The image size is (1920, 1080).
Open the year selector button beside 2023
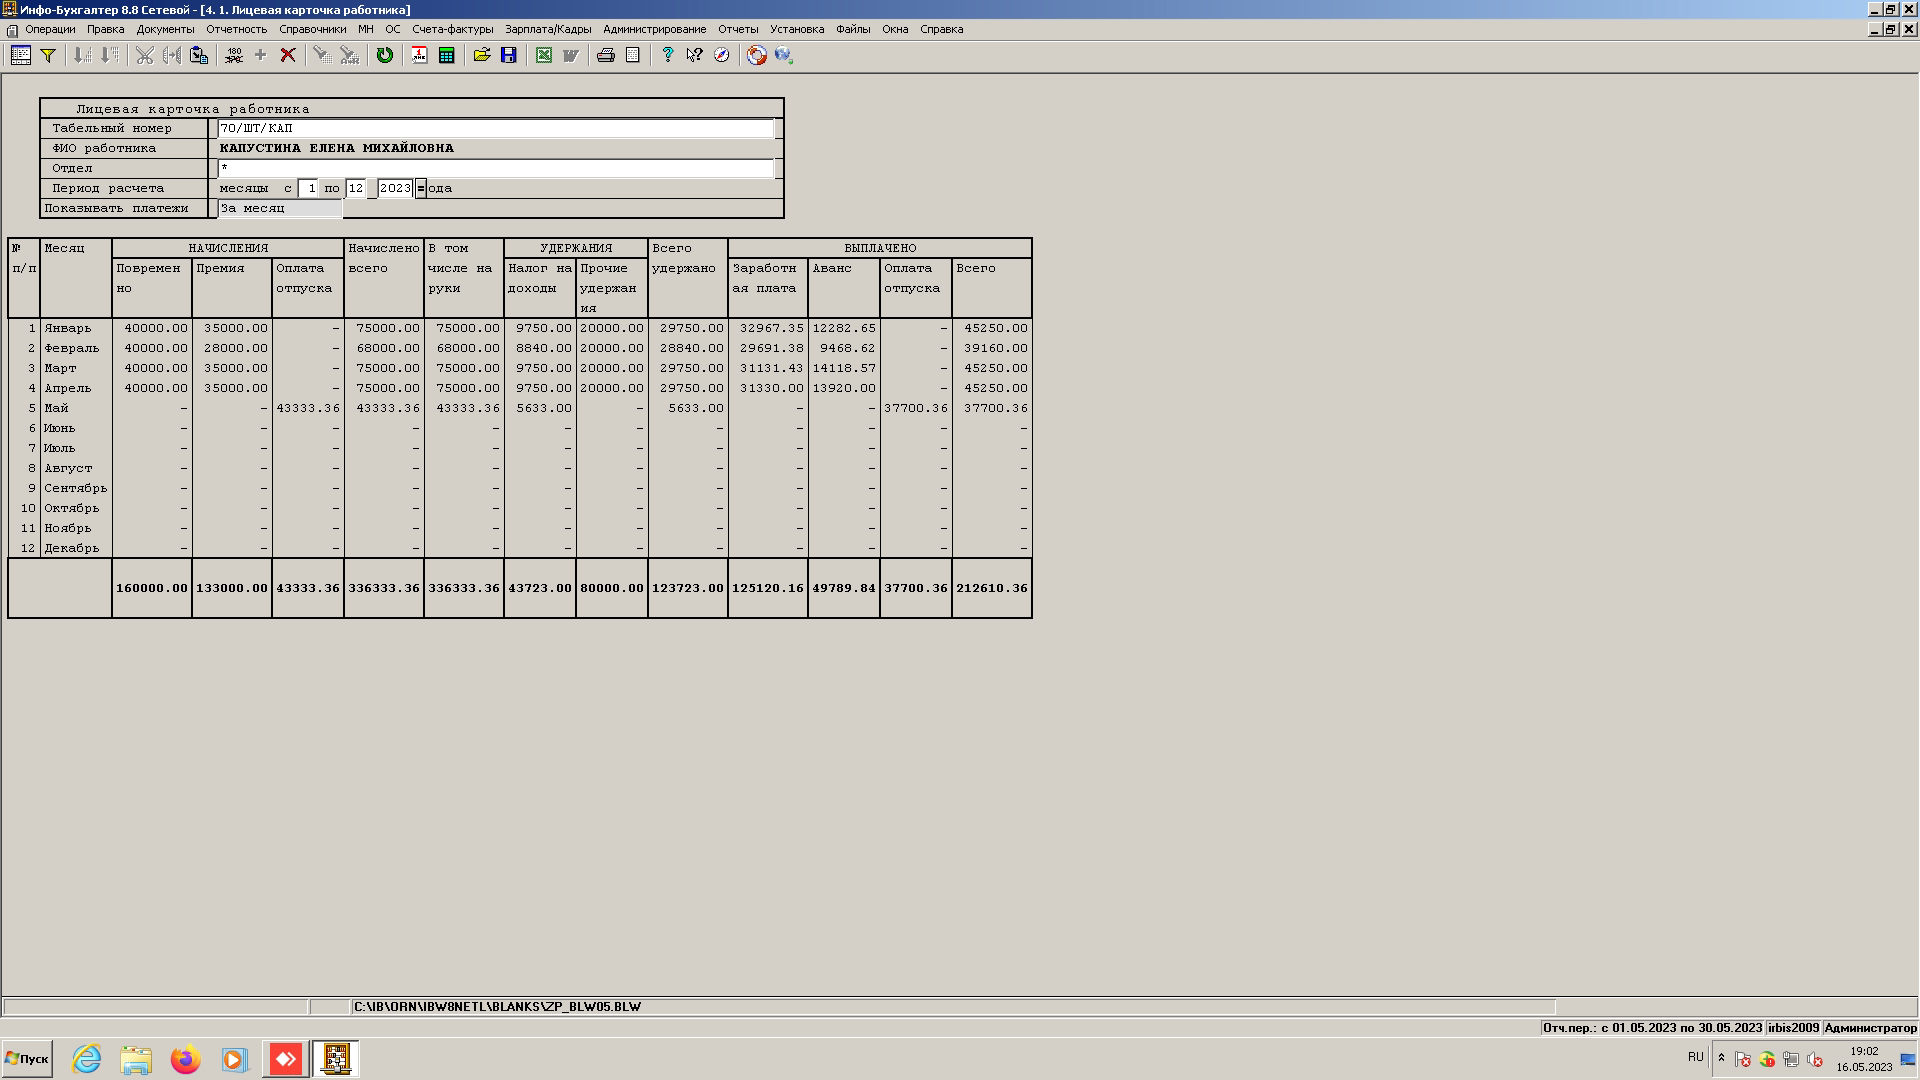point(421,188)
